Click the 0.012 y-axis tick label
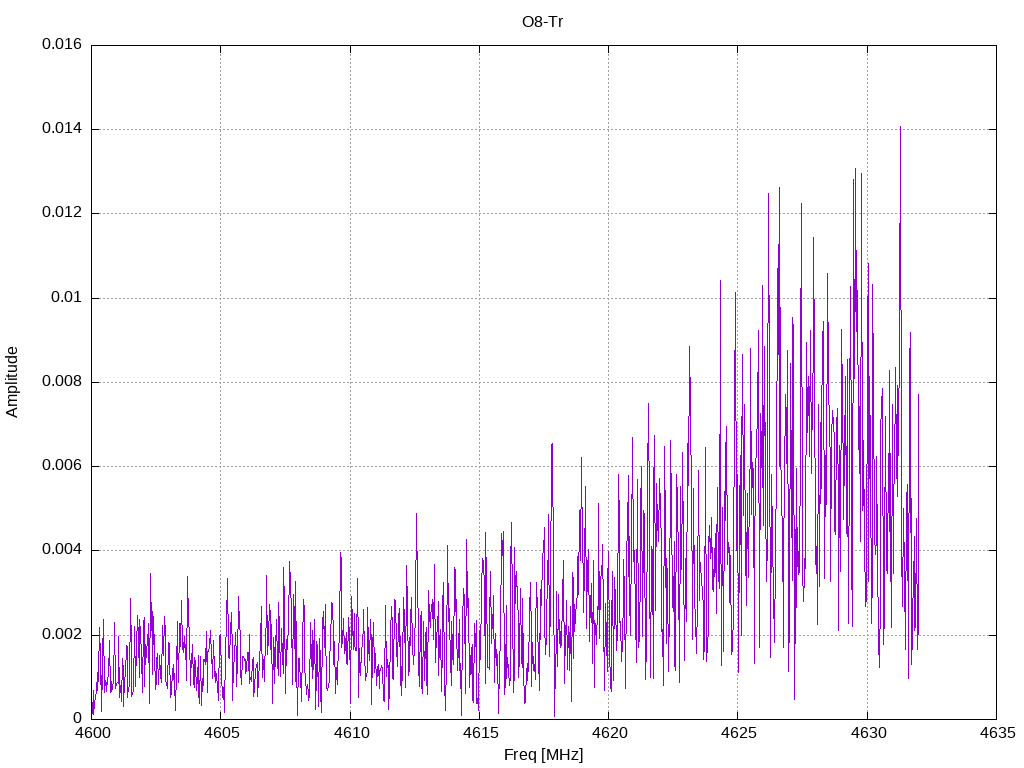This screenshot has width=1024, height=768. click(62, 213)
